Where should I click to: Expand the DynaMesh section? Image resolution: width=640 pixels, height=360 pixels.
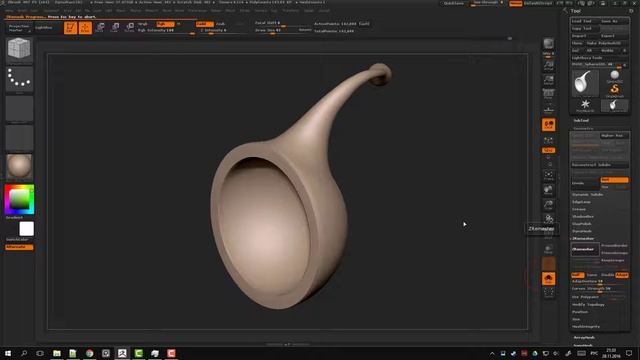tap(582, 231)
